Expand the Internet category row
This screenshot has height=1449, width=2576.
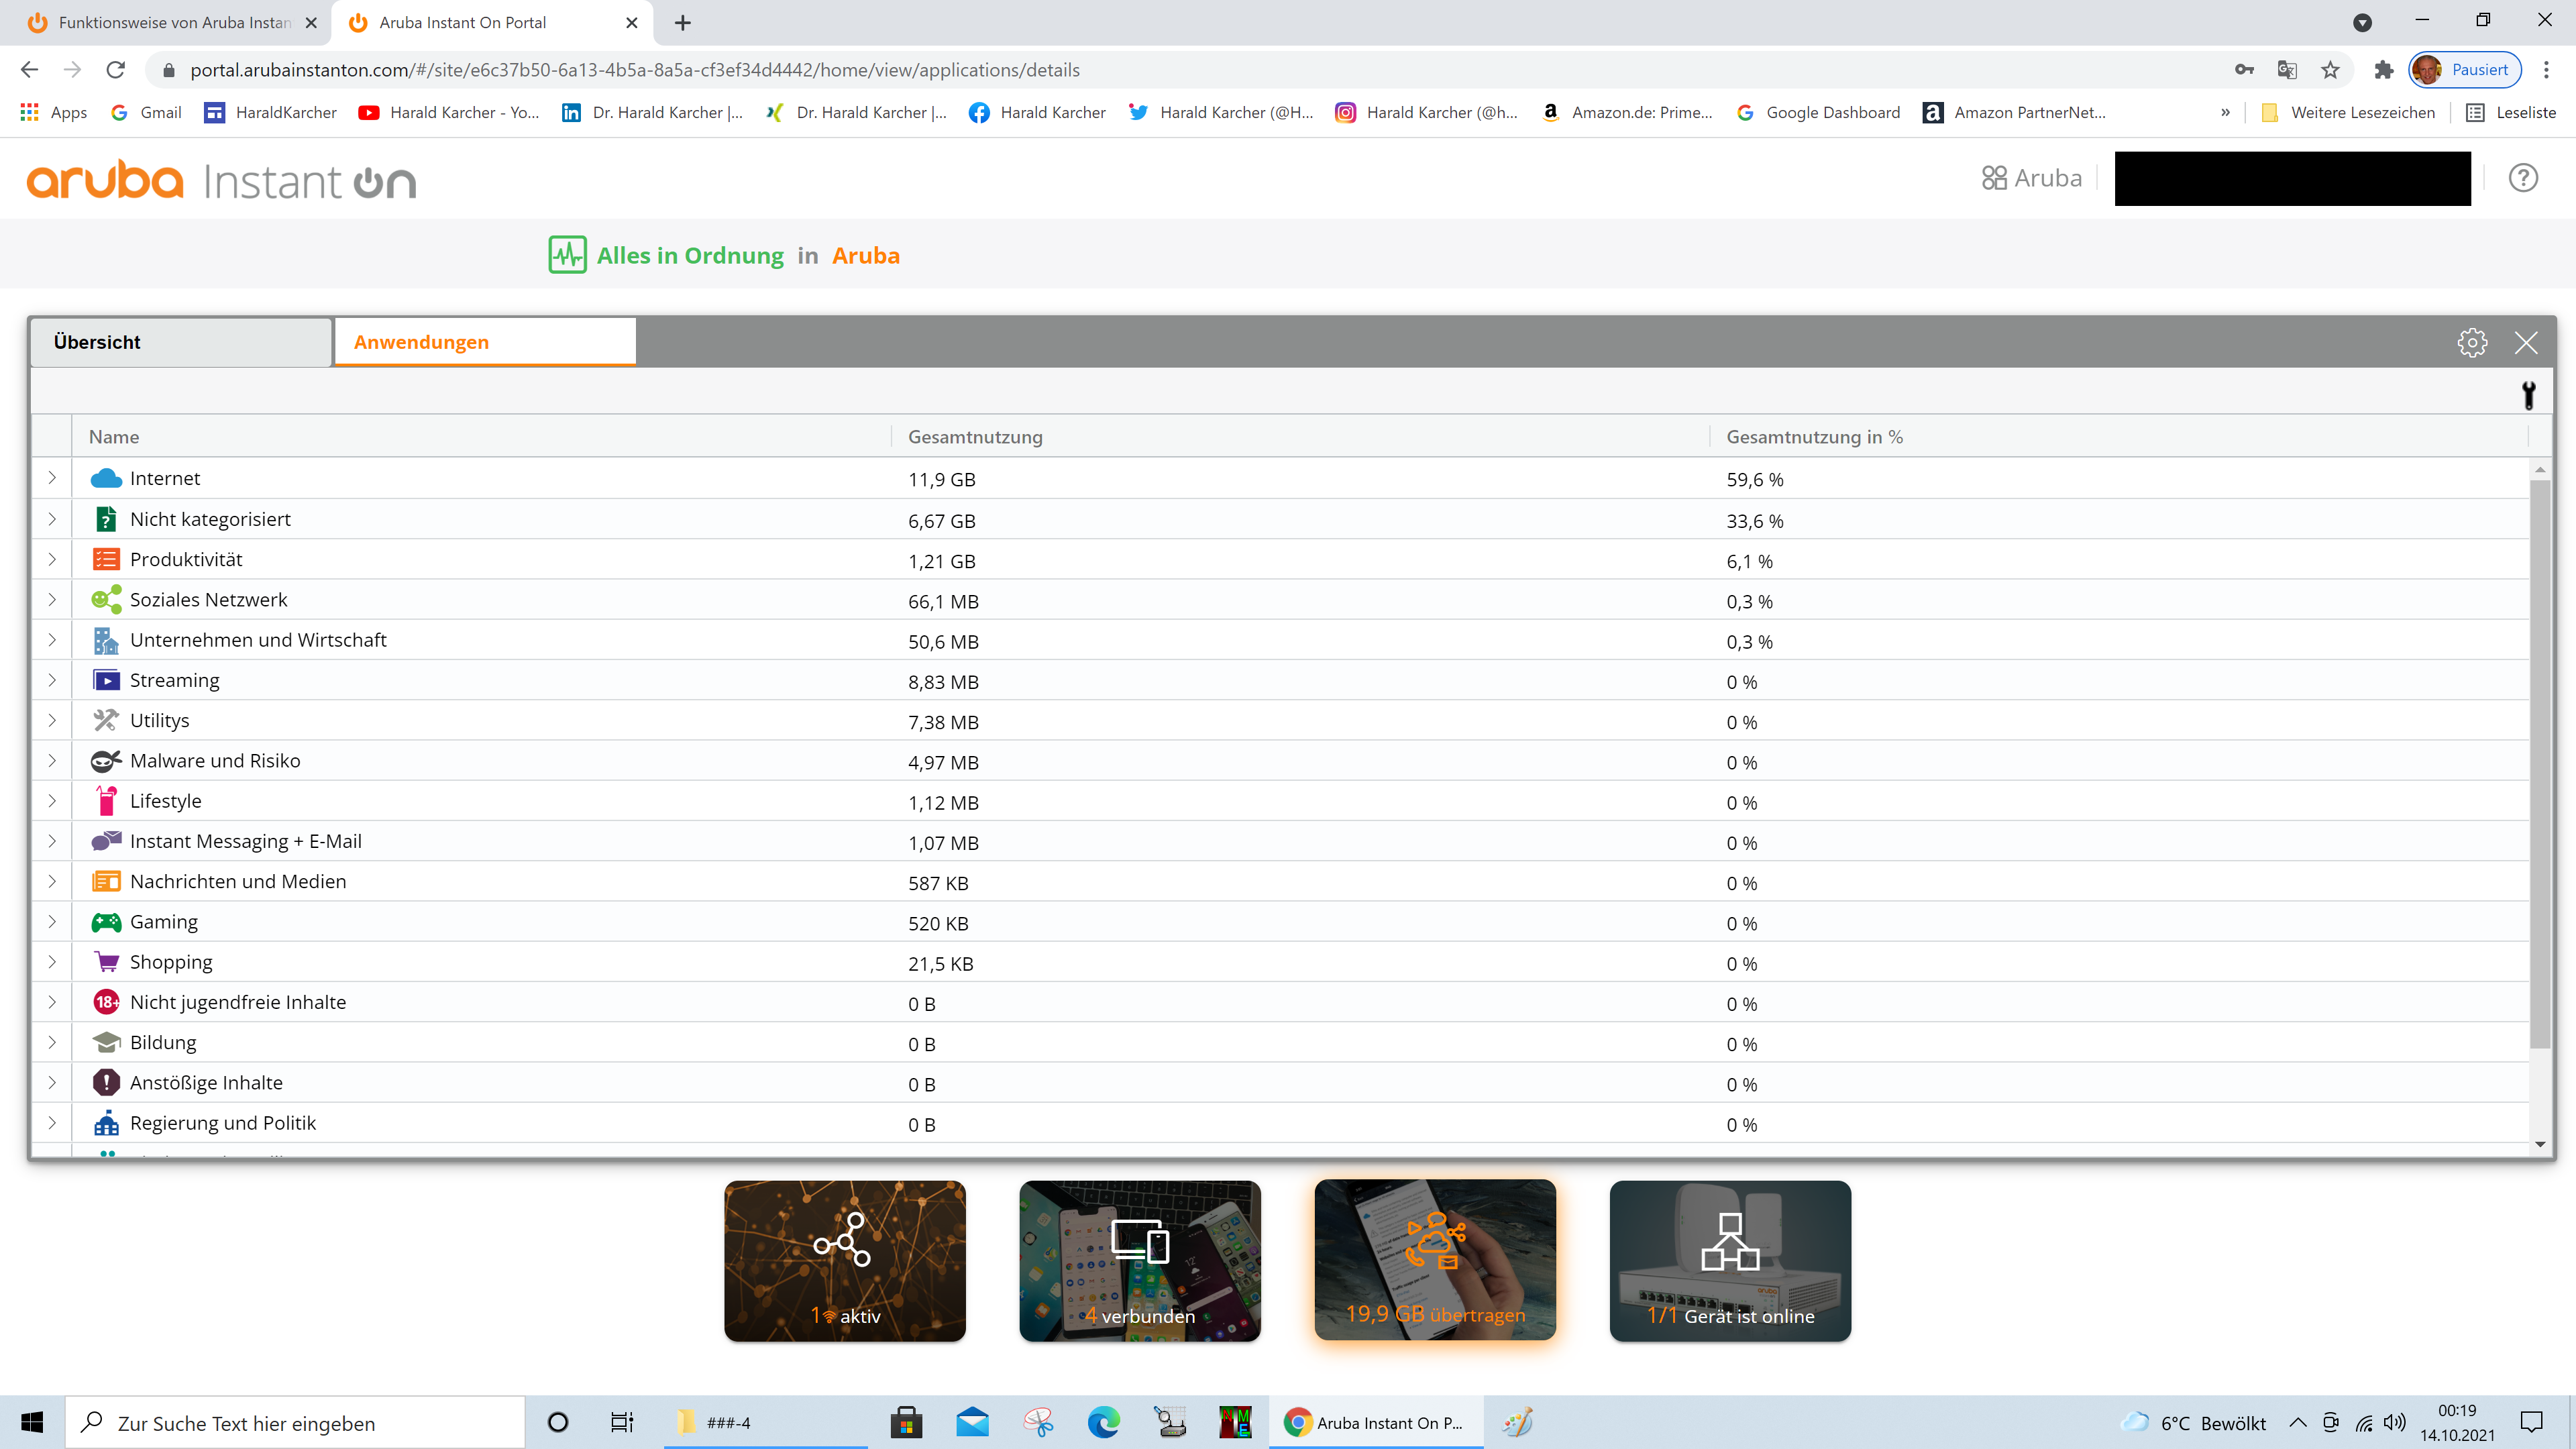[52, 478]
